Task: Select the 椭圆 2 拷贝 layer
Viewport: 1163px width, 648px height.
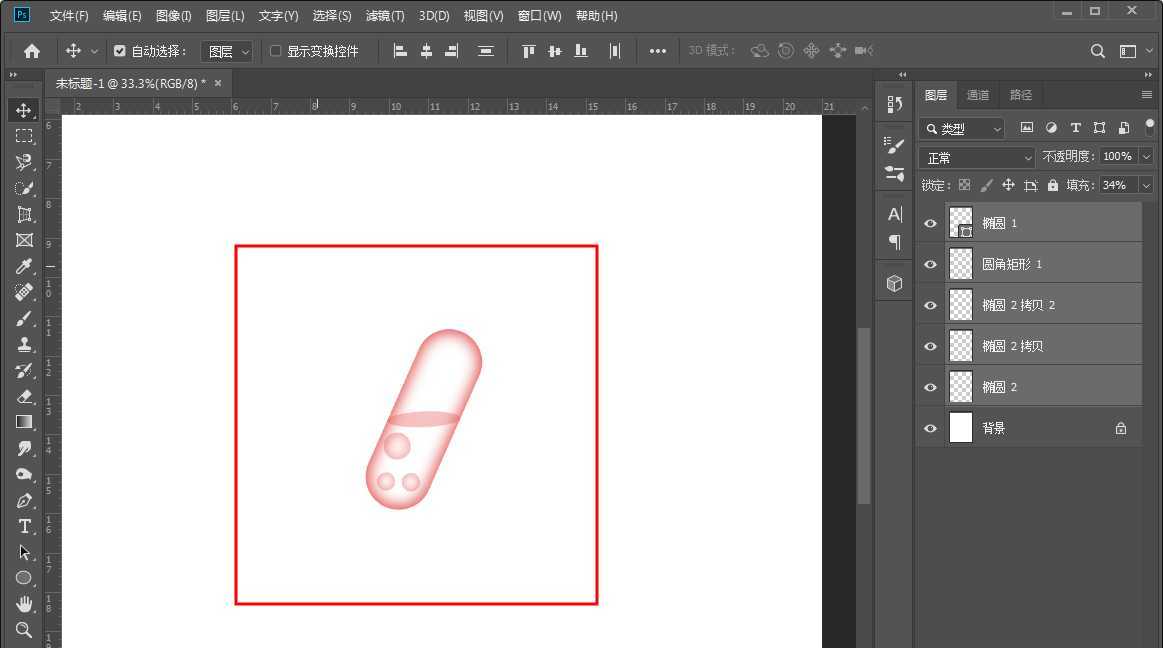Action: (x=1040, y=346)
